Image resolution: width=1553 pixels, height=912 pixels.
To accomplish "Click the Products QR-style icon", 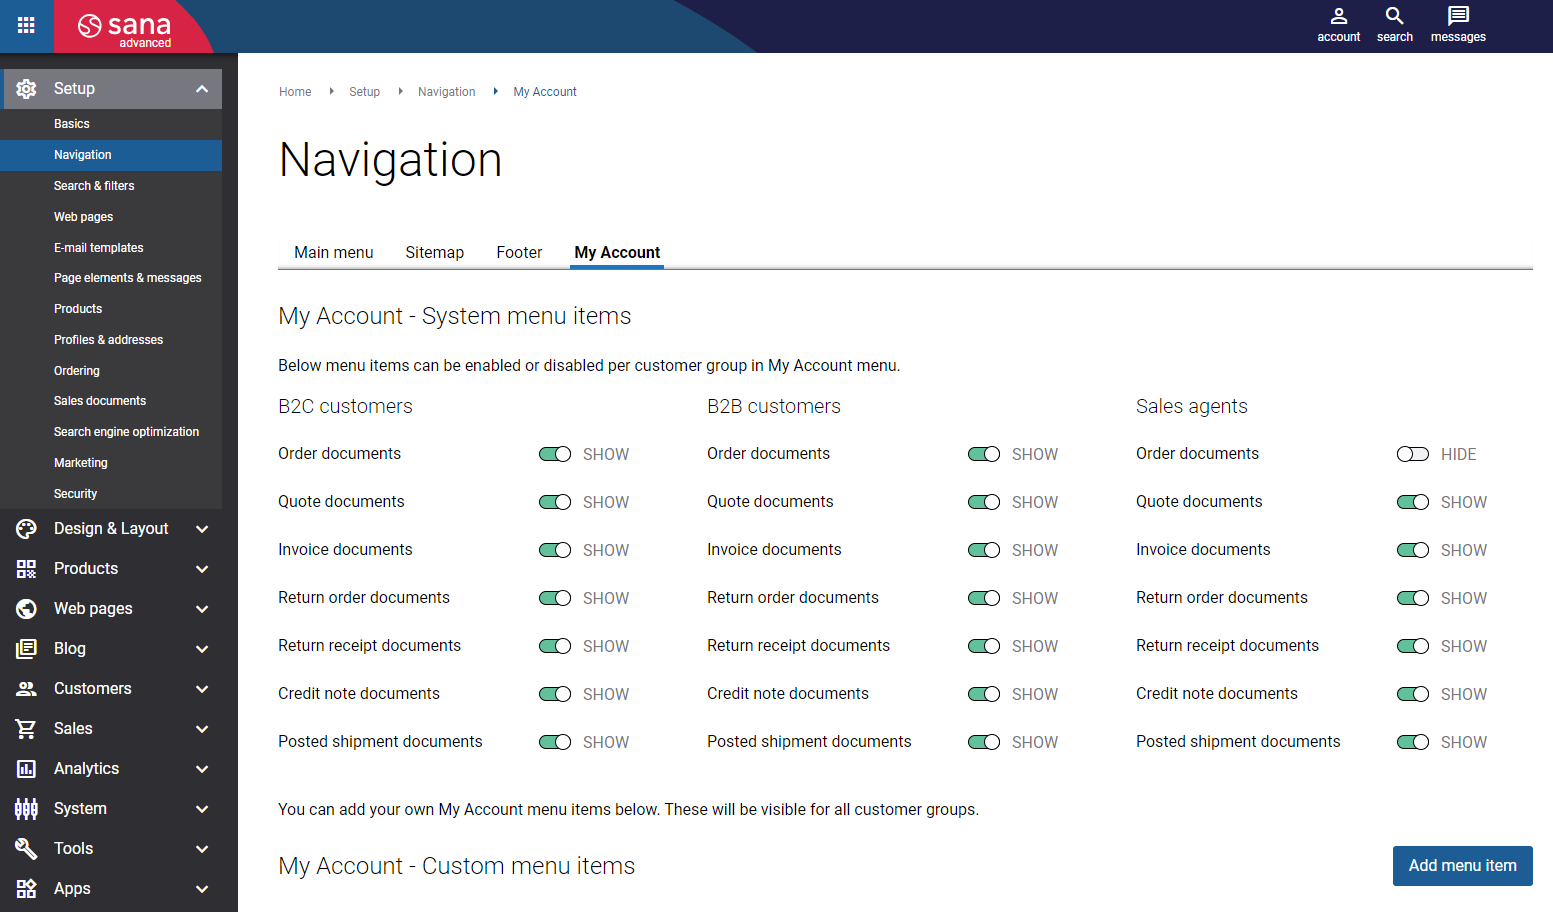I will 27,569.
